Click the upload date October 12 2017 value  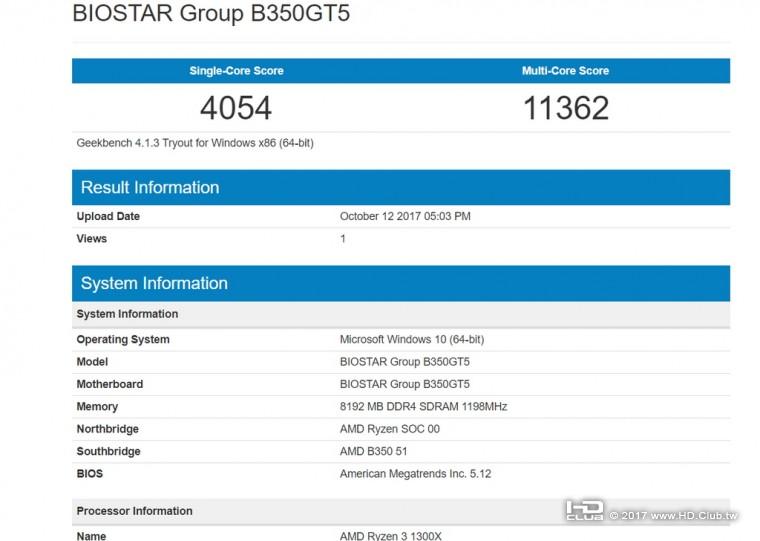(405, 216)
